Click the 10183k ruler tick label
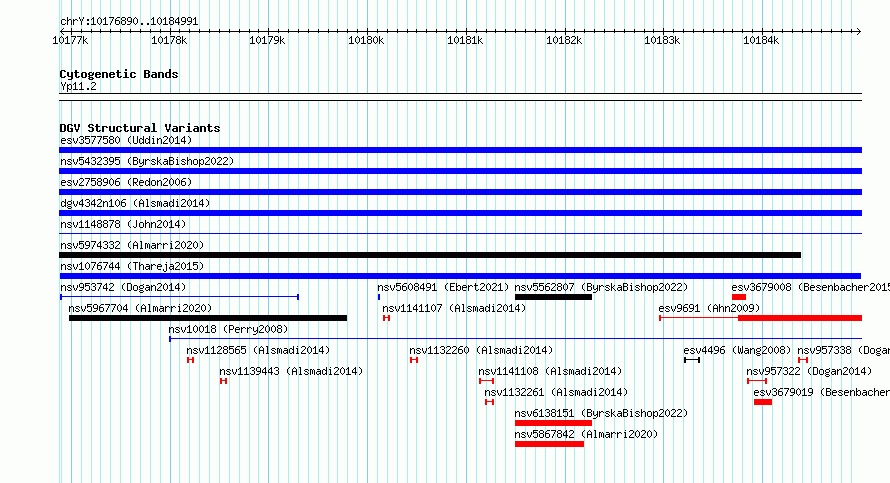 tap(662, 40)
